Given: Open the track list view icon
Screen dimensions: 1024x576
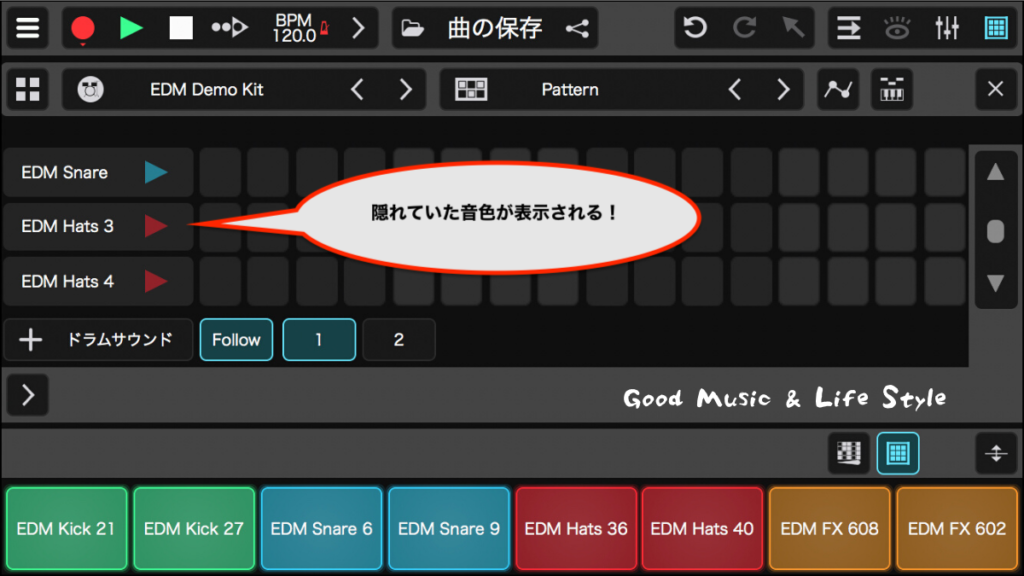Looking at the screenshot, I should pos(848,28).
